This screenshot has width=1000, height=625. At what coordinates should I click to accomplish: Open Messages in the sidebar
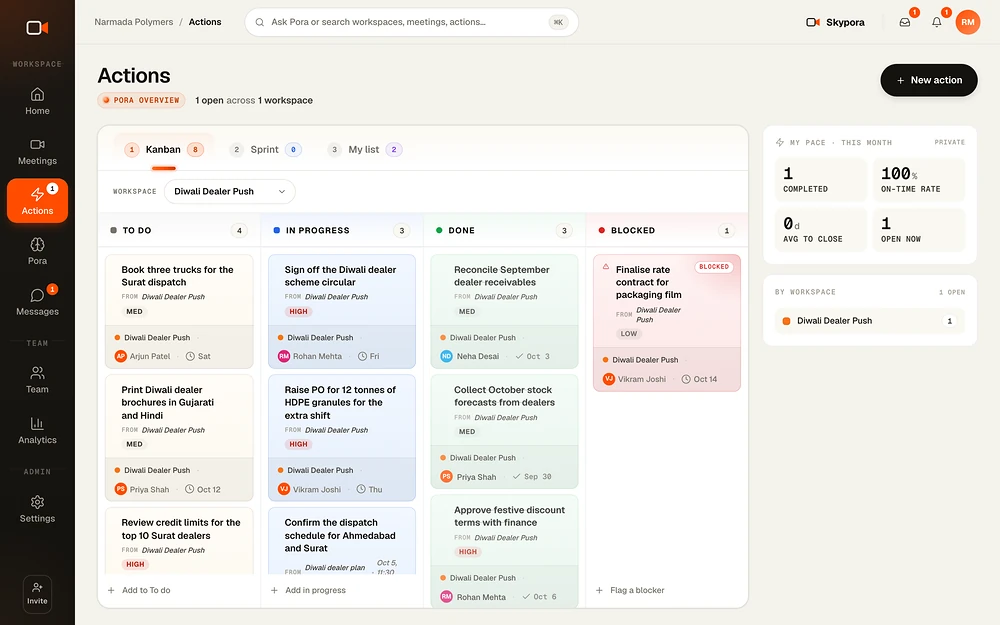click(37, 302)
